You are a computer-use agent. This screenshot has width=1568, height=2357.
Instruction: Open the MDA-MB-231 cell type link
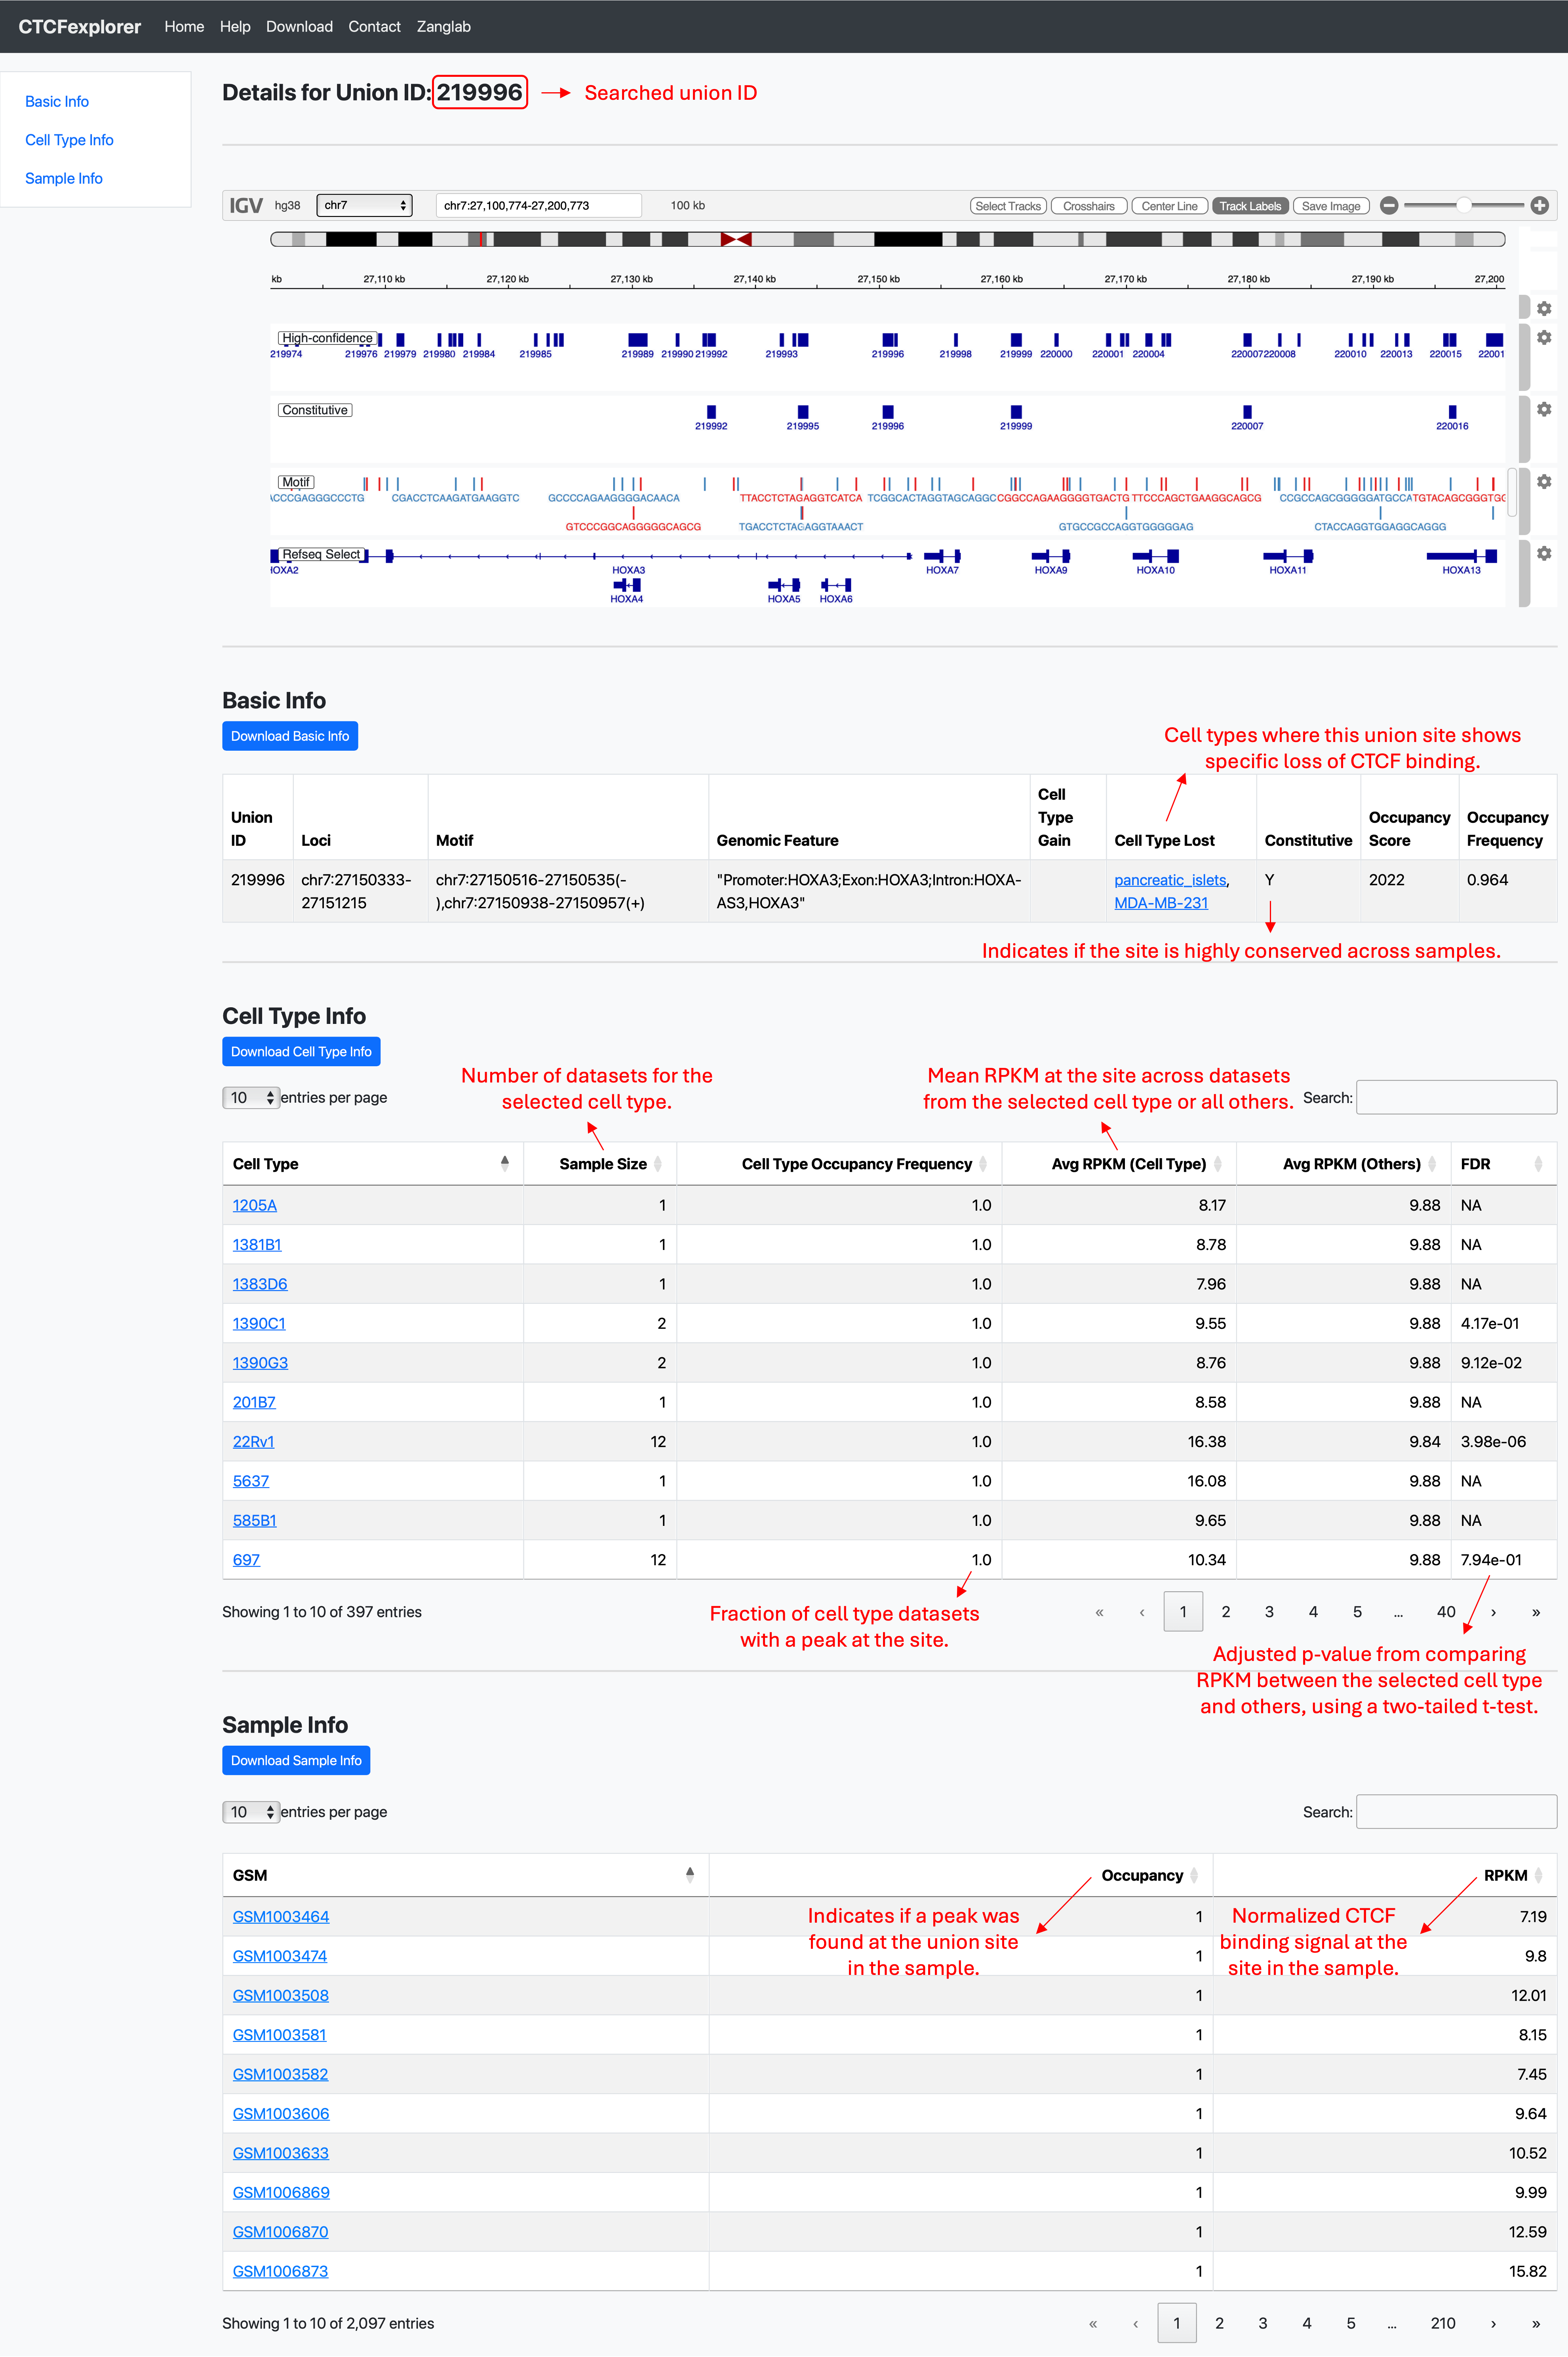pyautogui.click(x=1161, y=903)
